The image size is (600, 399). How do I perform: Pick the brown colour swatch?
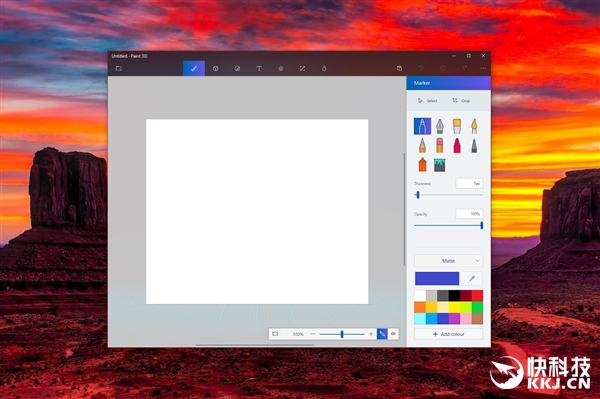tap(477, 319)
